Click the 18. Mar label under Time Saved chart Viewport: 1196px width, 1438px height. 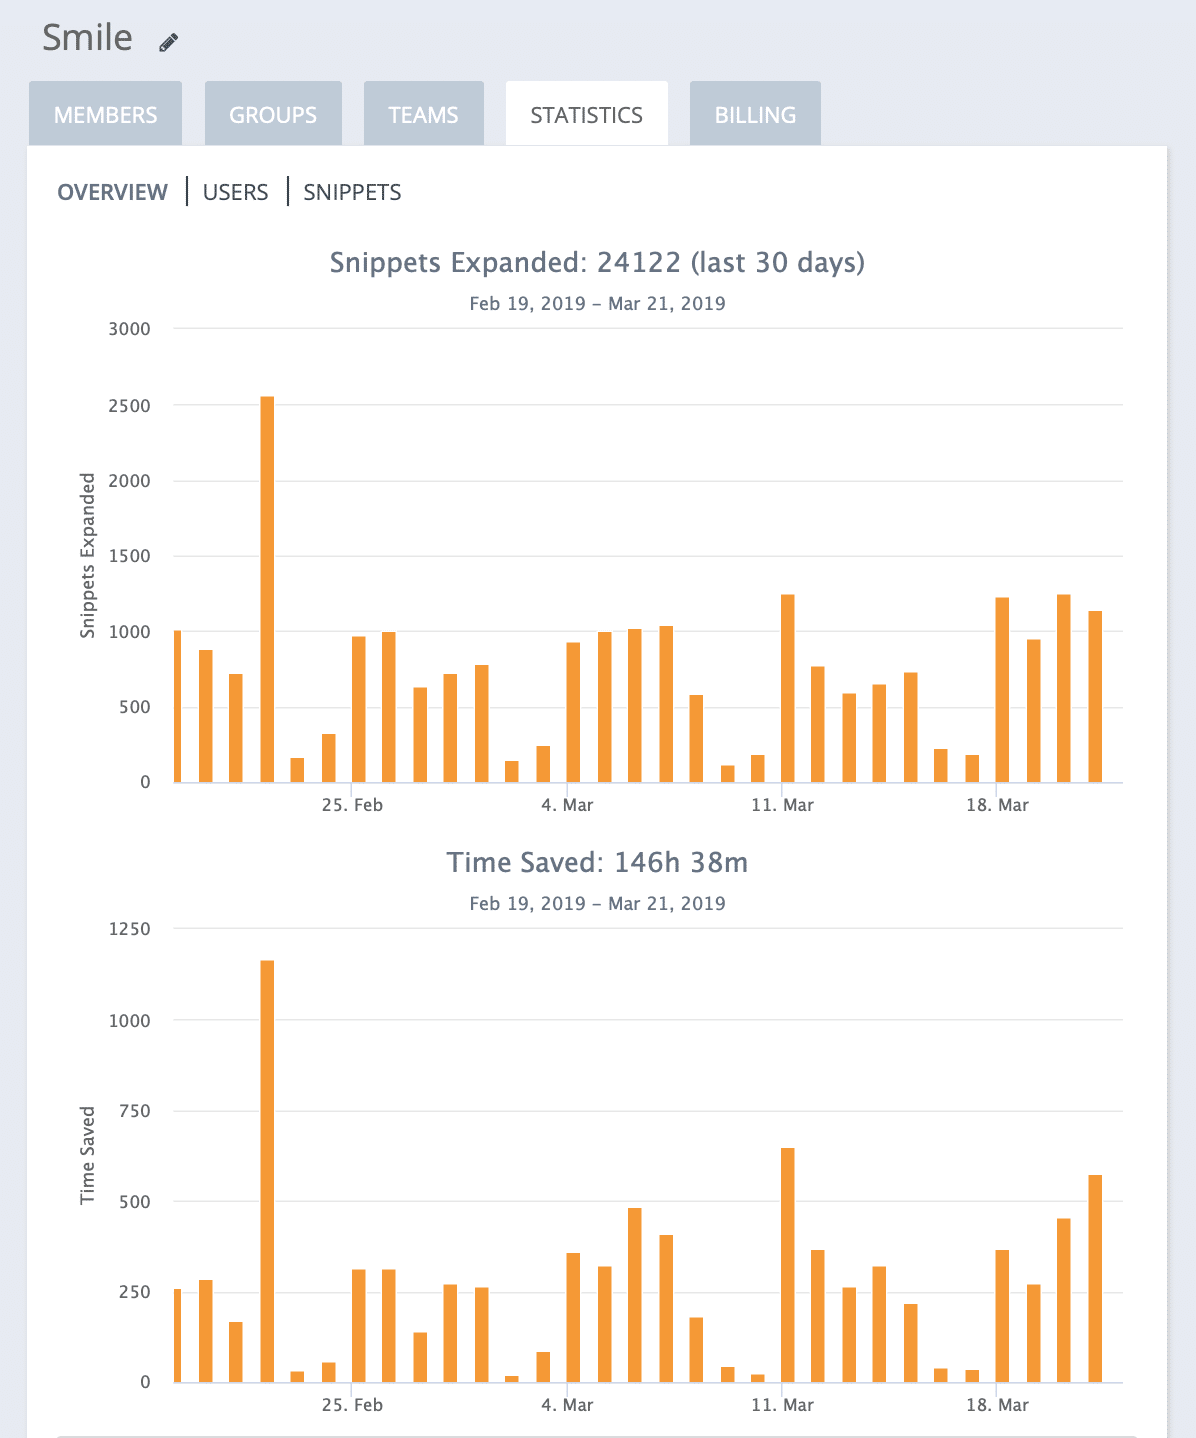click(x=997, y=1405)
